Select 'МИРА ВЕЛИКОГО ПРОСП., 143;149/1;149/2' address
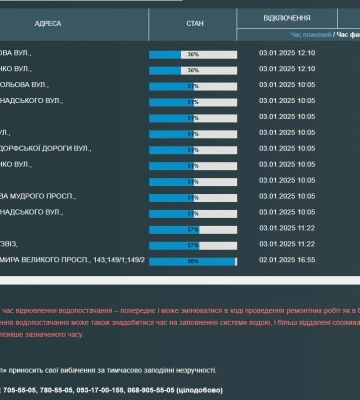Image resolution: width=360 pixels, height=400 pixels. click(72, 260)
